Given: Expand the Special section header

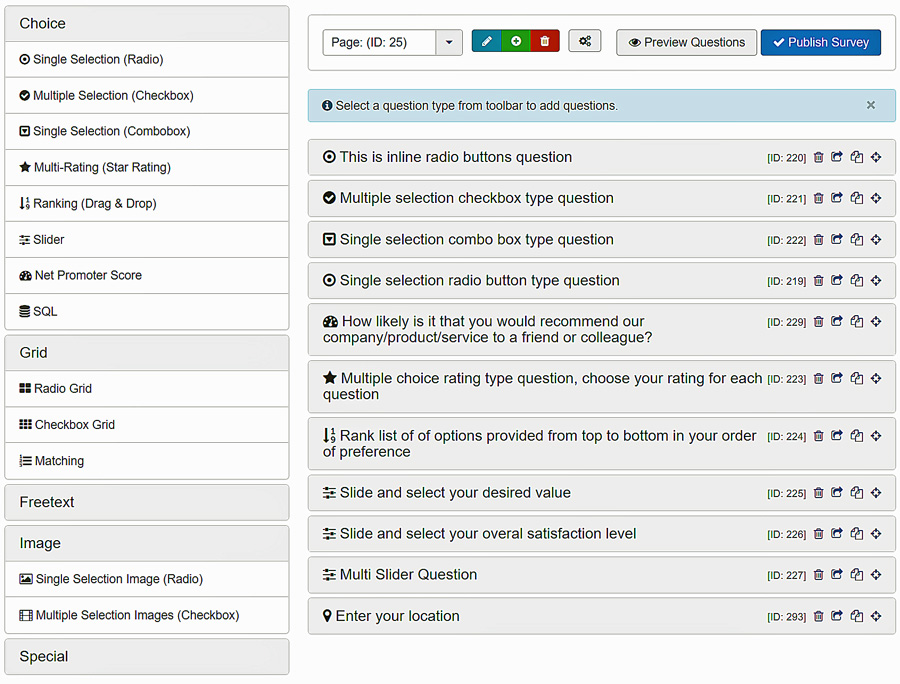Looking at the screenshot, I should 147,656.
